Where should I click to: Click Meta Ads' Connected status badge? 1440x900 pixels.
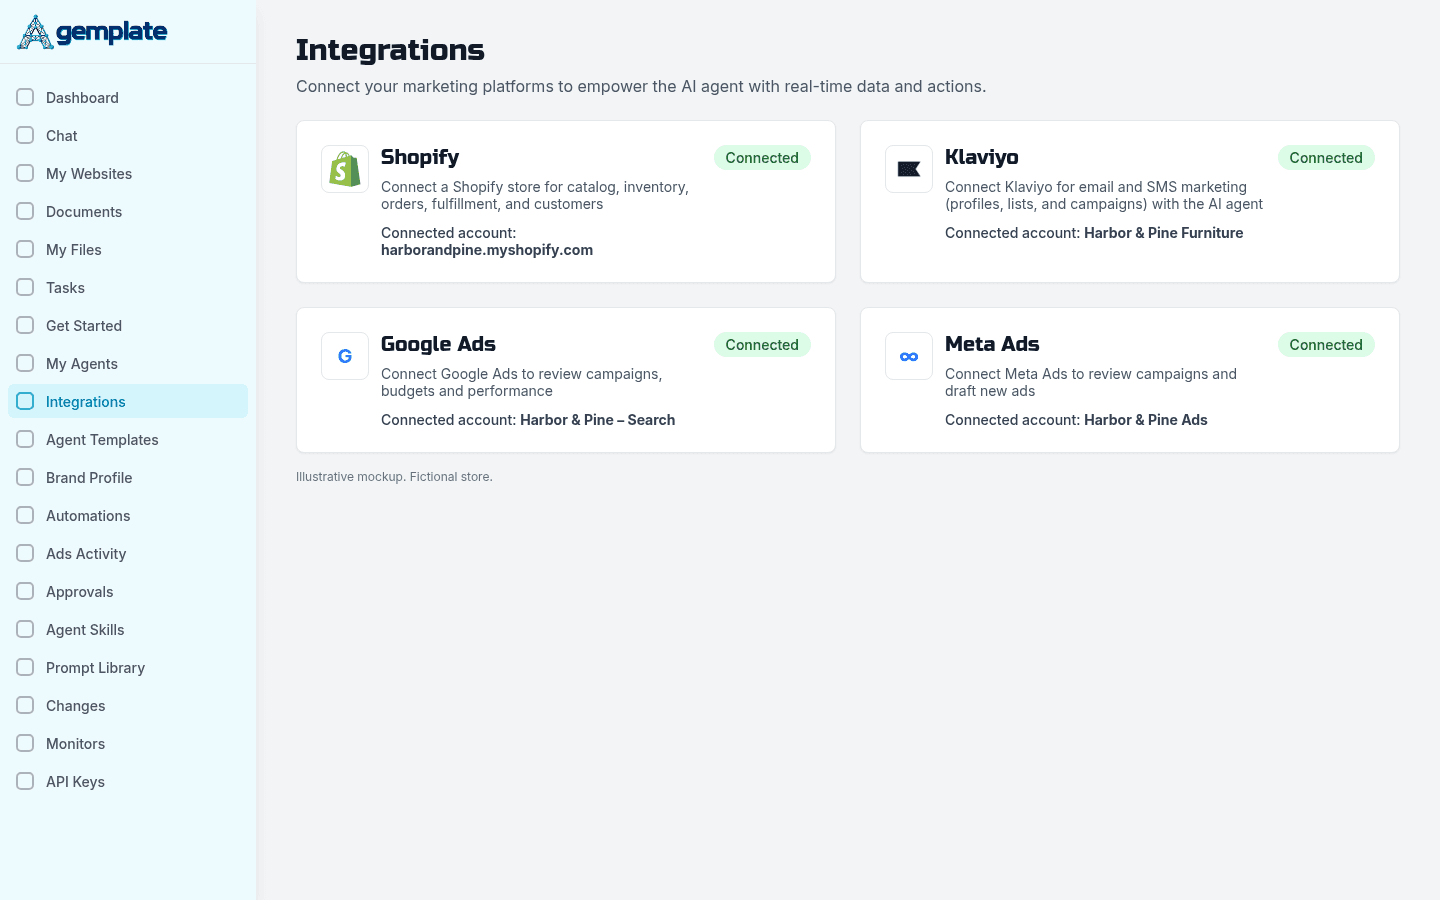coord(1326,344)
